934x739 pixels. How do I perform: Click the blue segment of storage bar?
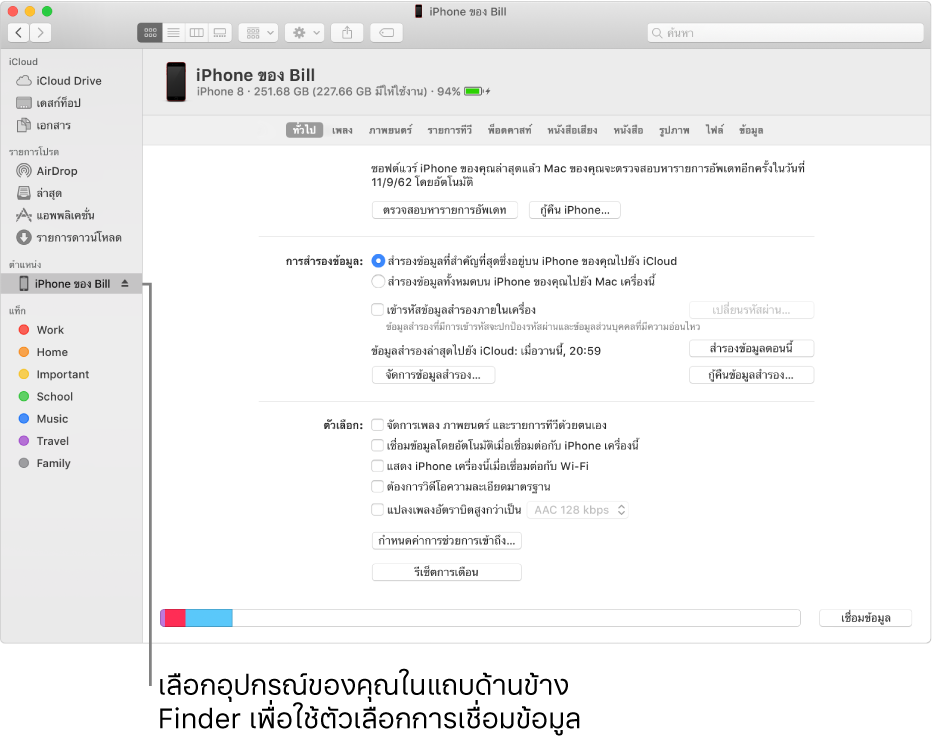click(x=209, y=618)
